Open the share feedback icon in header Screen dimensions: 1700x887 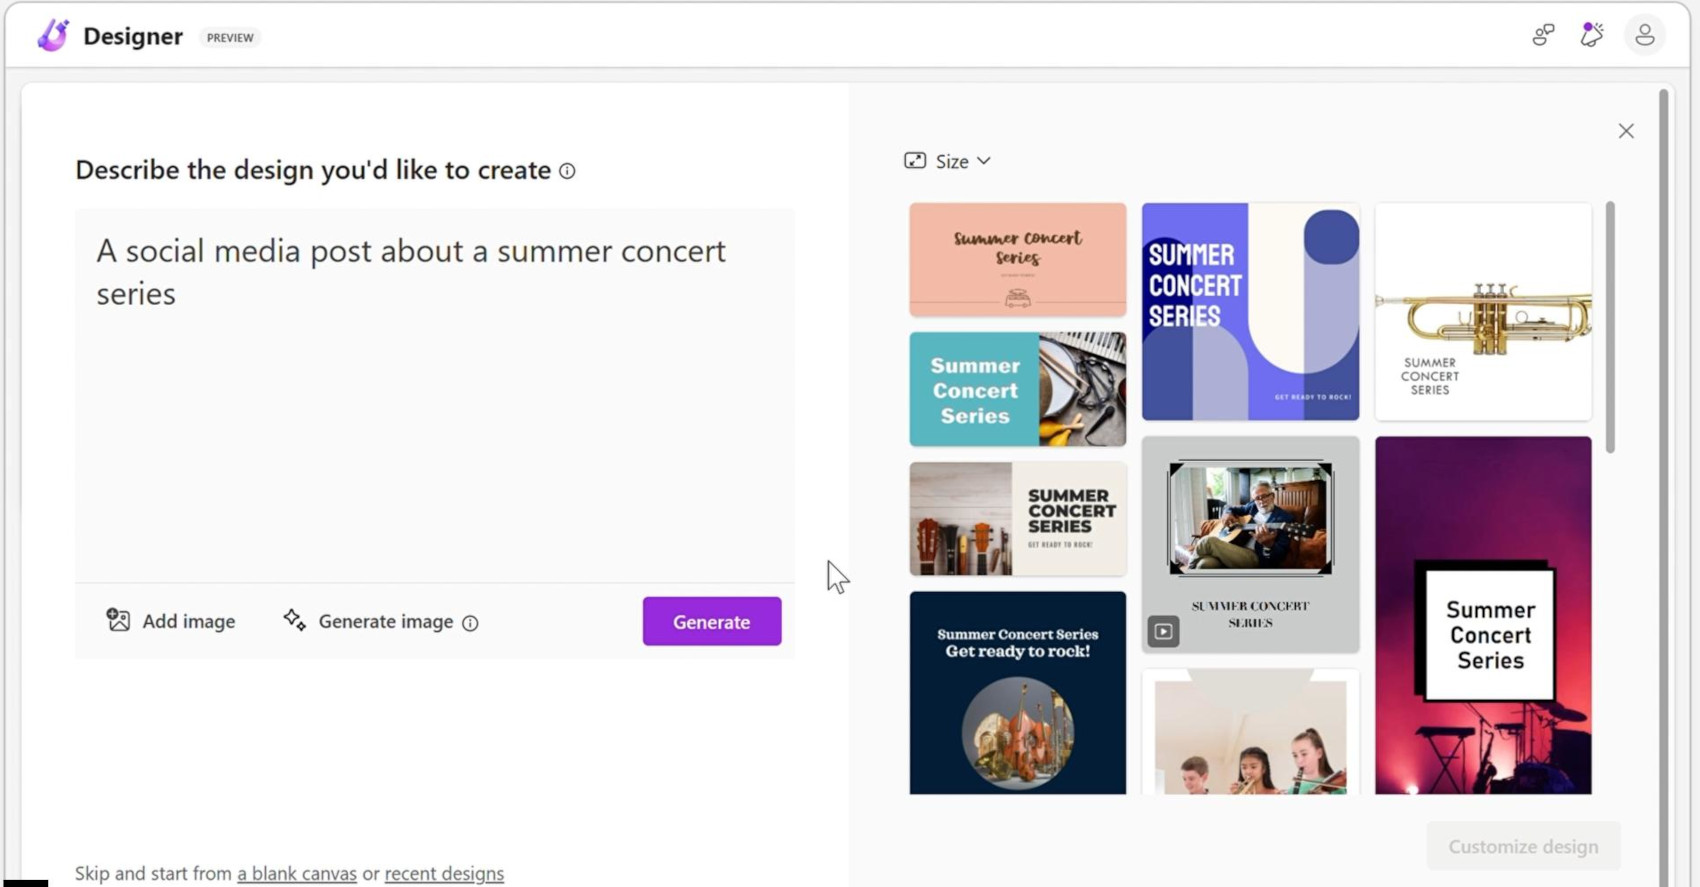point(1543,36)
